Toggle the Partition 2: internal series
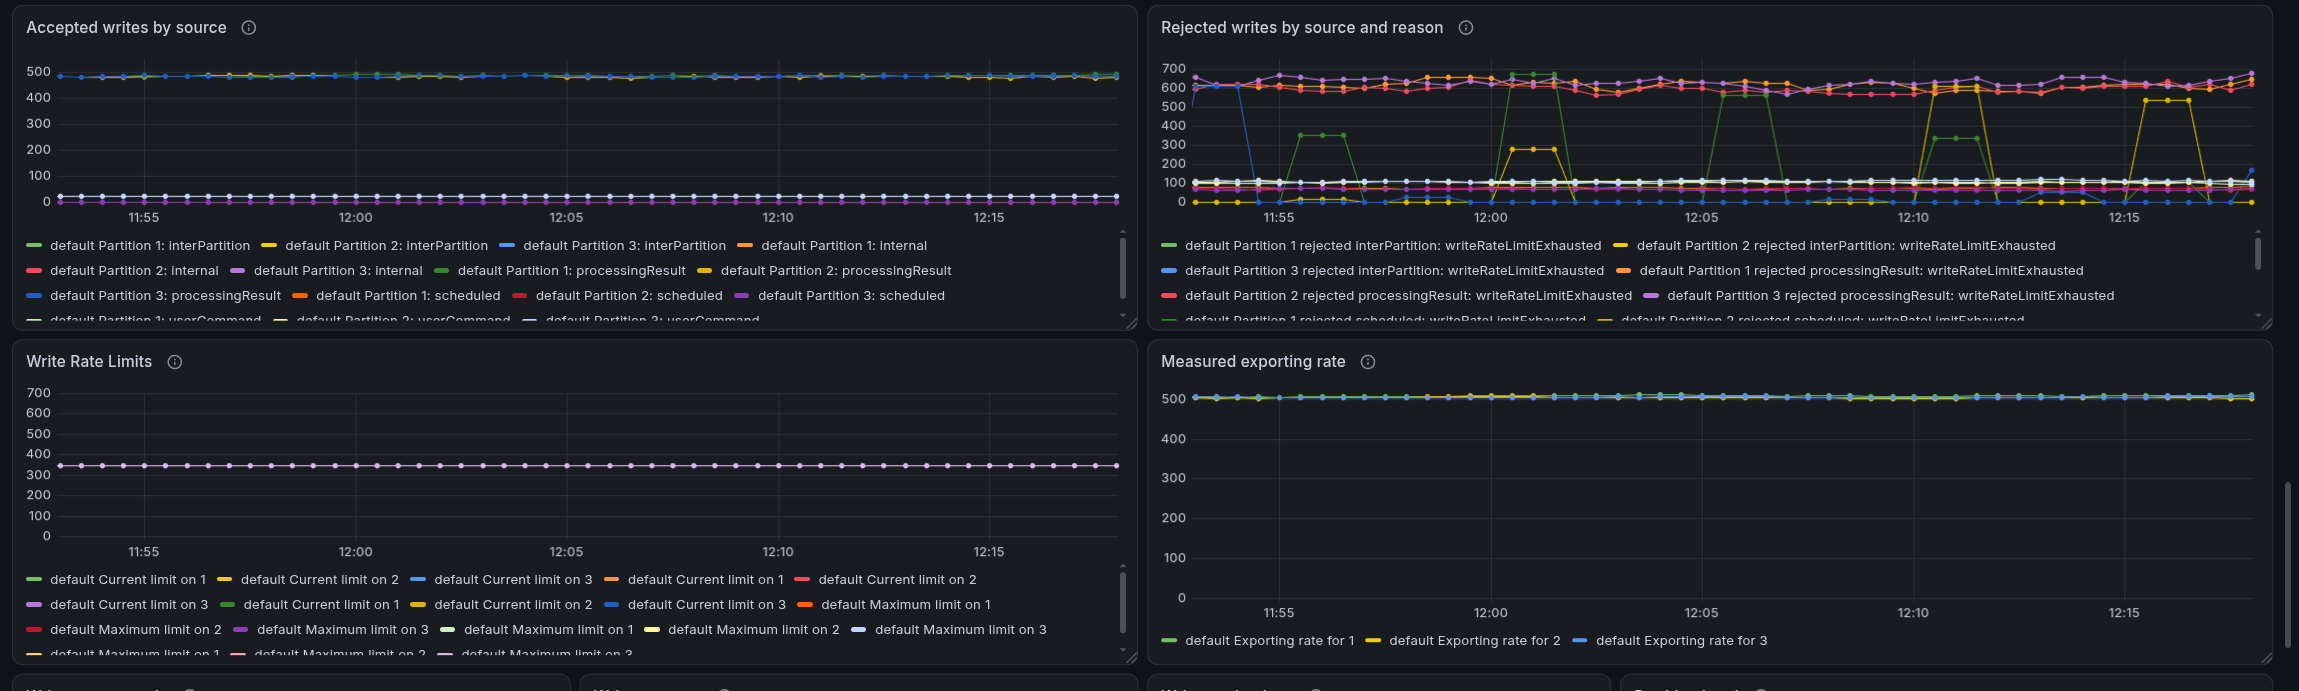 coord(134,271)
